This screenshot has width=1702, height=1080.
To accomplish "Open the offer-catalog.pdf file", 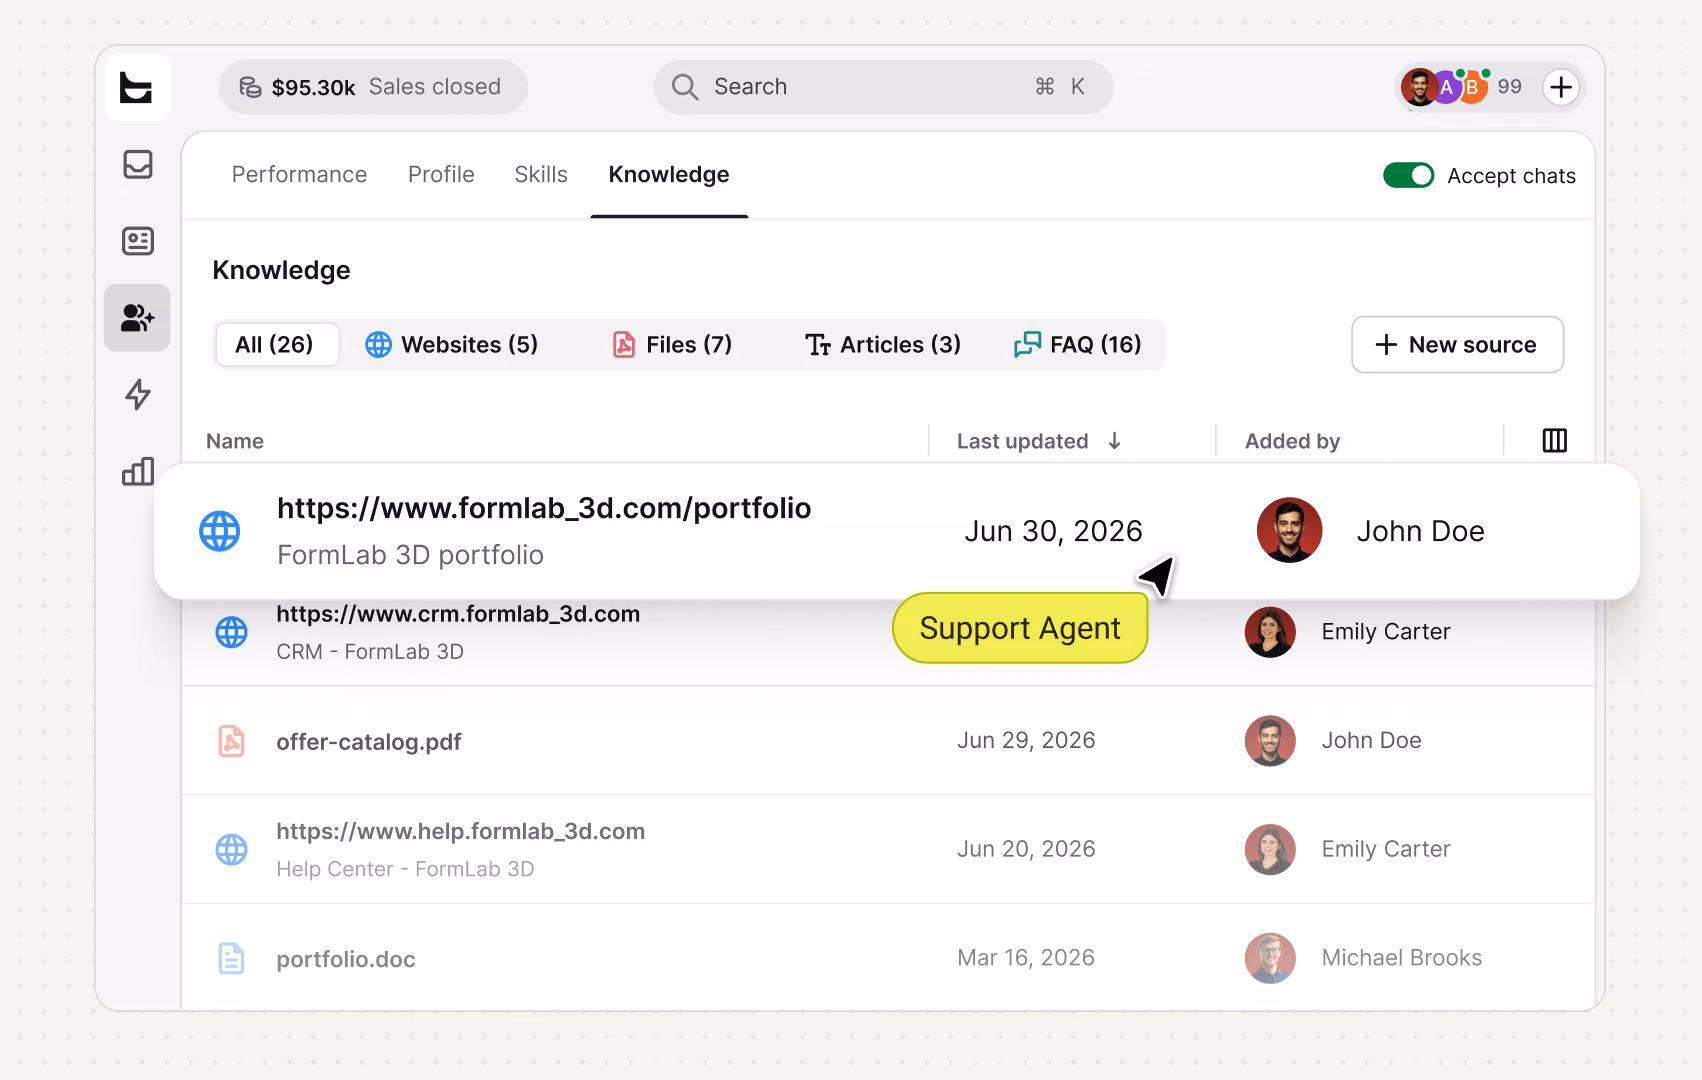I will tap(369, 742).
